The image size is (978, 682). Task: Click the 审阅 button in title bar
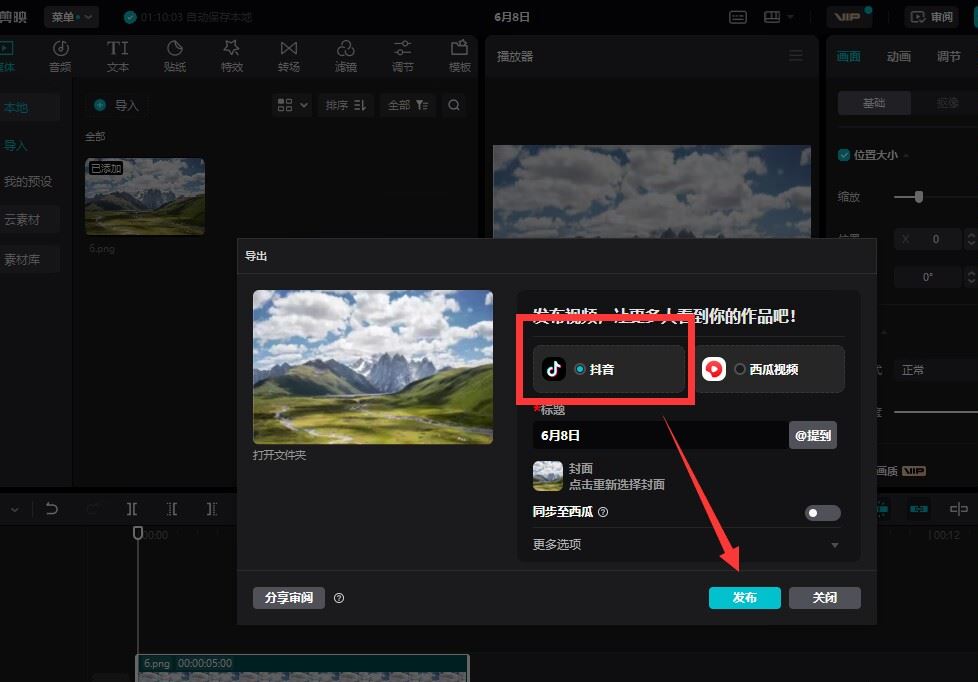[932, 17]
